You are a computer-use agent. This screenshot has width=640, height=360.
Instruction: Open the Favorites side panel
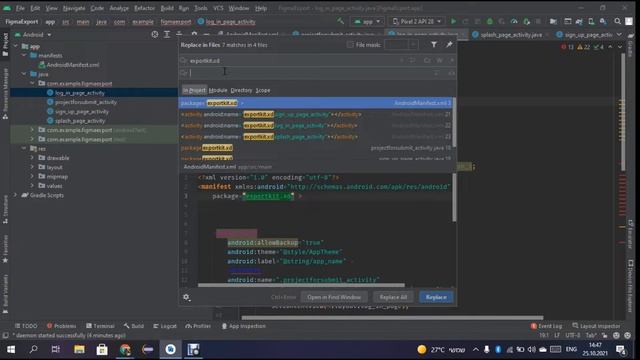point(5,249)
